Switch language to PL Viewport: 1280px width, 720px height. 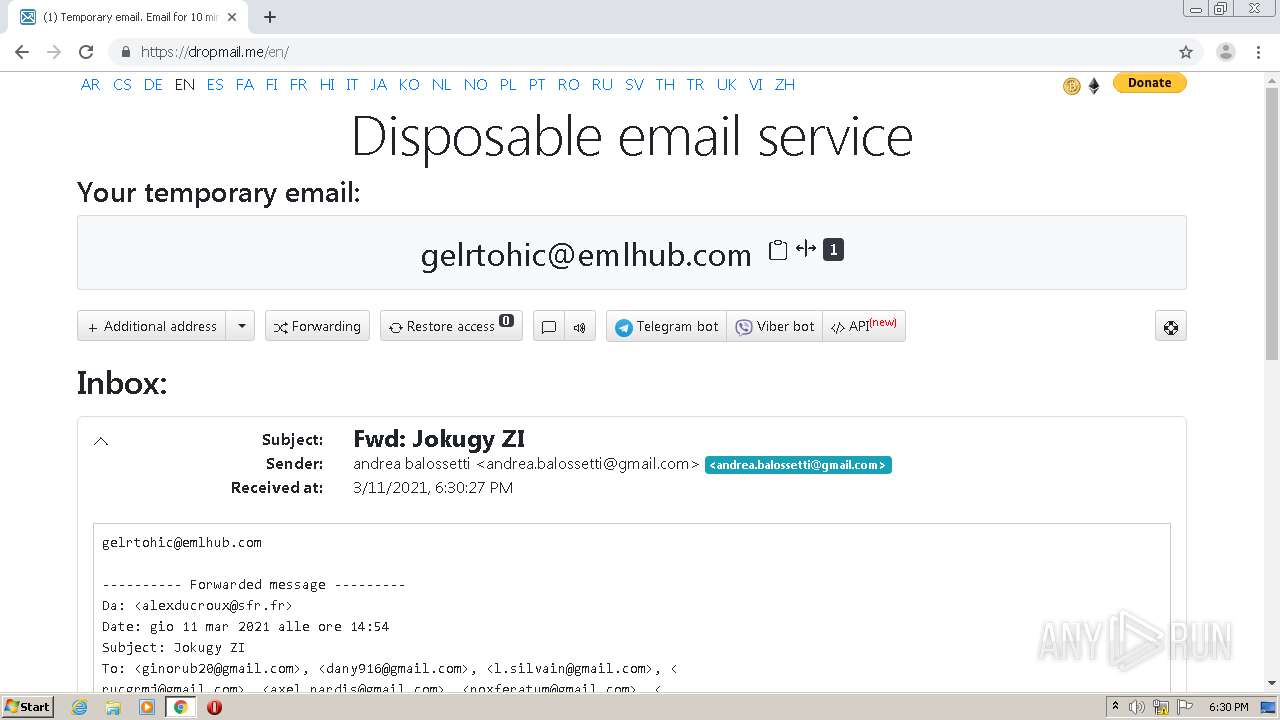(508, 85)
